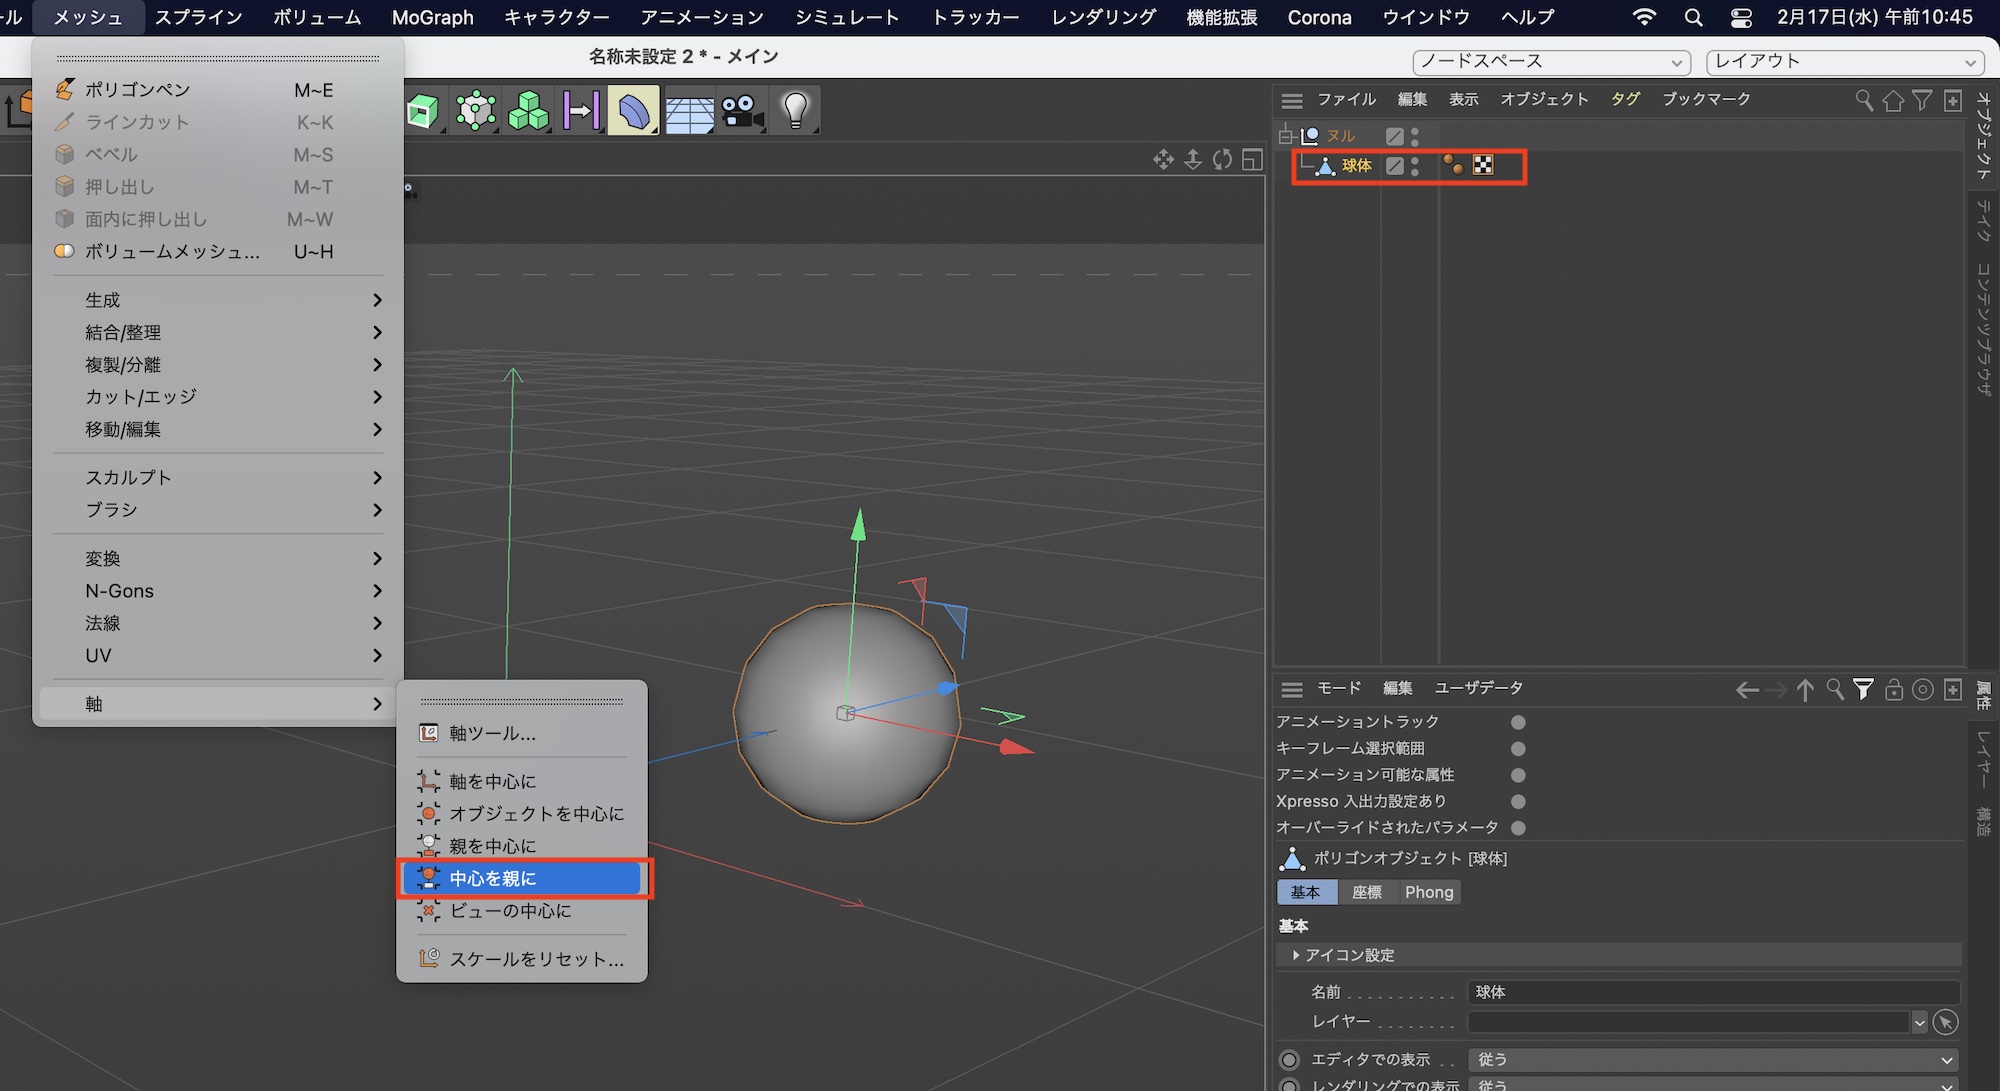Viewport: 2000px width, 1091px height.
Task: Toggle the キーフレーム選択範囲 filter dot
Action: (1518, 749)
